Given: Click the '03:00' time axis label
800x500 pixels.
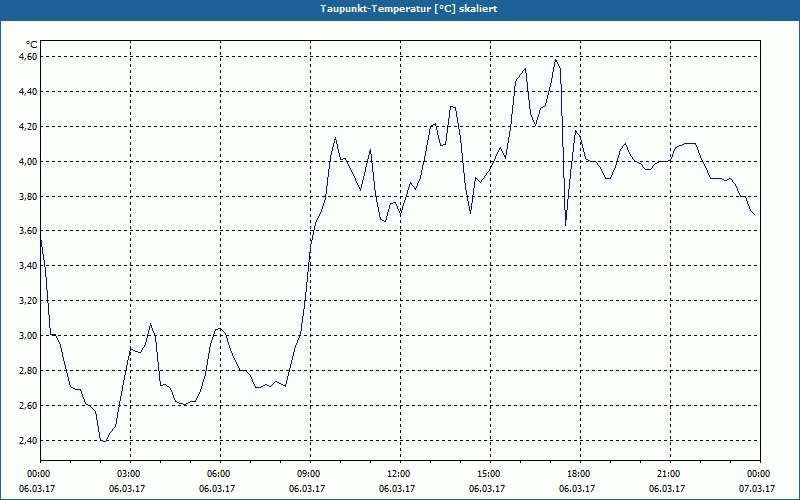Looking at the screenshot, I should 128,474.
